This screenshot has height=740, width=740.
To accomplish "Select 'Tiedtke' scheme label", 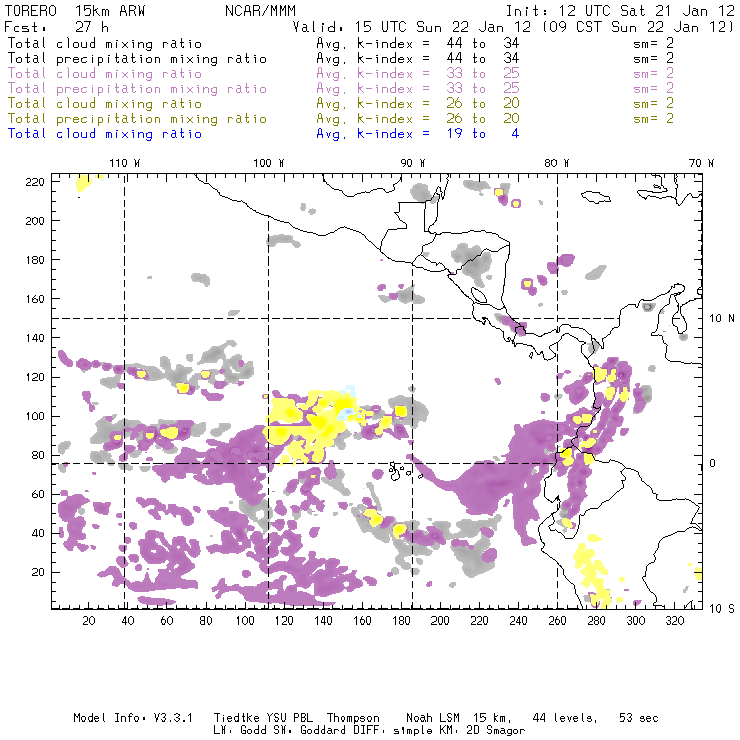I will pyautogui.click(x=236, y=718).
